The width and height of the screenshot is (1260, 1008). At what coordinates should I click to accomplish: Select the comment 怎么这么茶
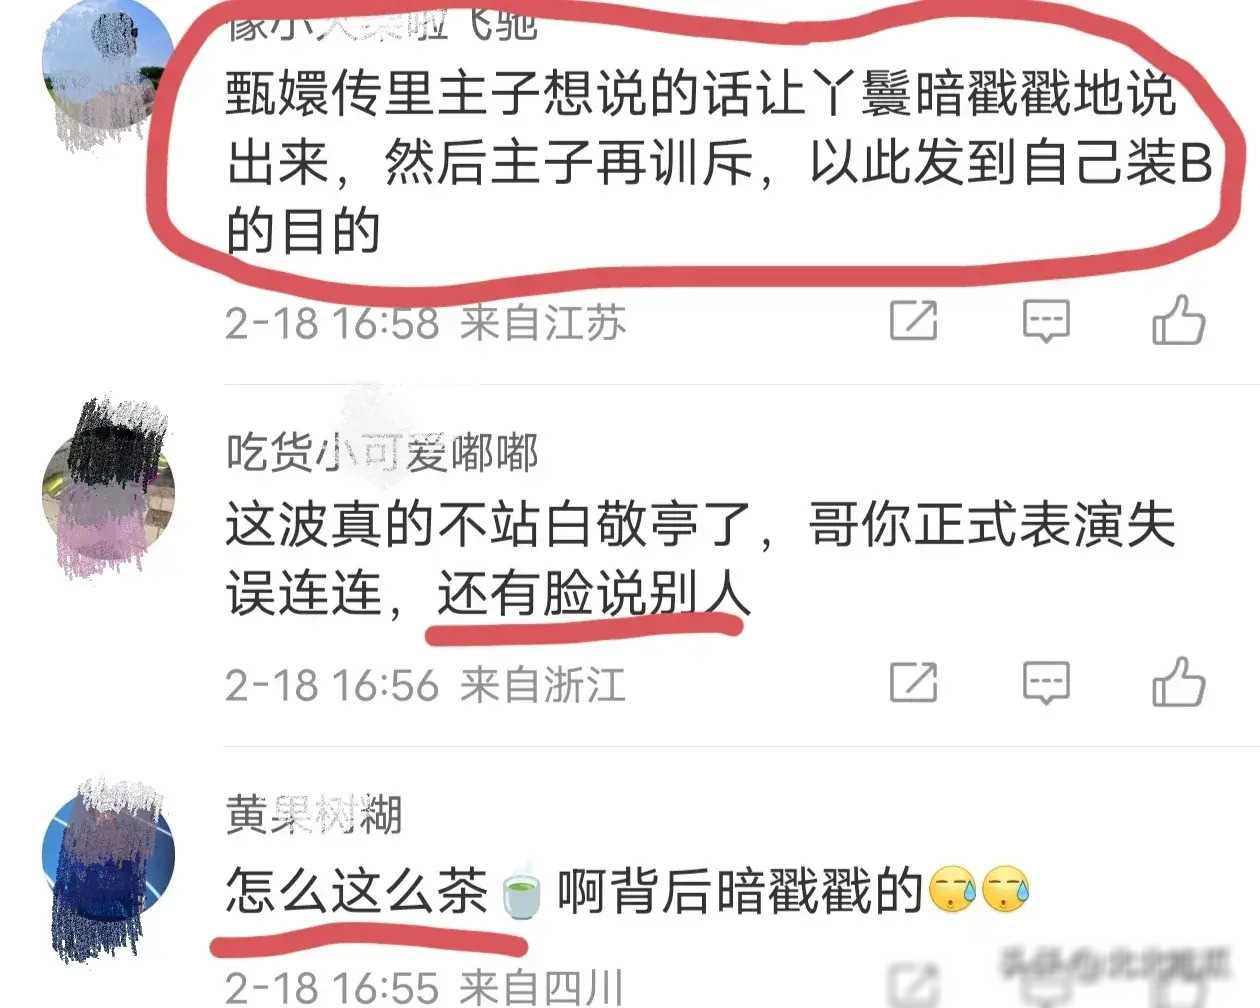(x=628, y=891)
